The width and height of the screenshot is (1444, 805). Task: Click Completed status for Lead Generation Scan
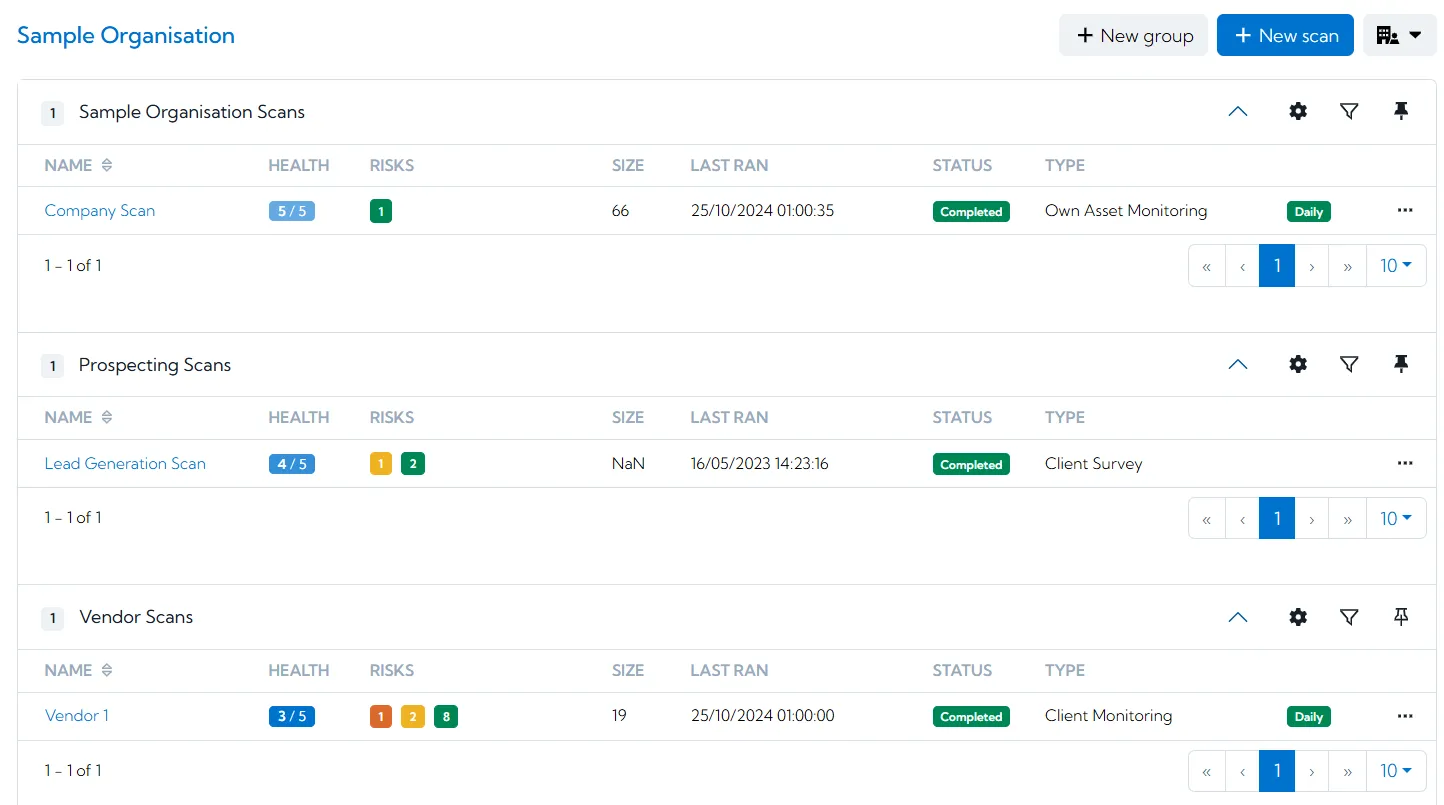click(971, 464)
